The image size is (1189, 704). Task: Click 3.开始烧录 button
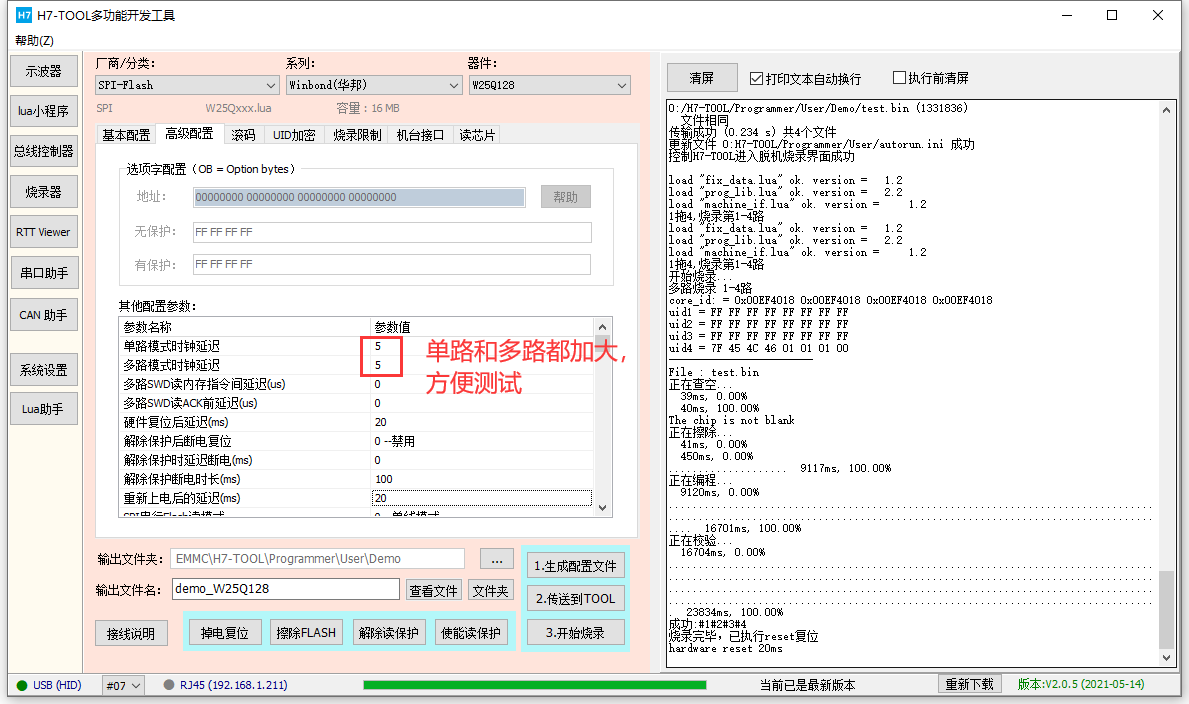coord(576,633)
